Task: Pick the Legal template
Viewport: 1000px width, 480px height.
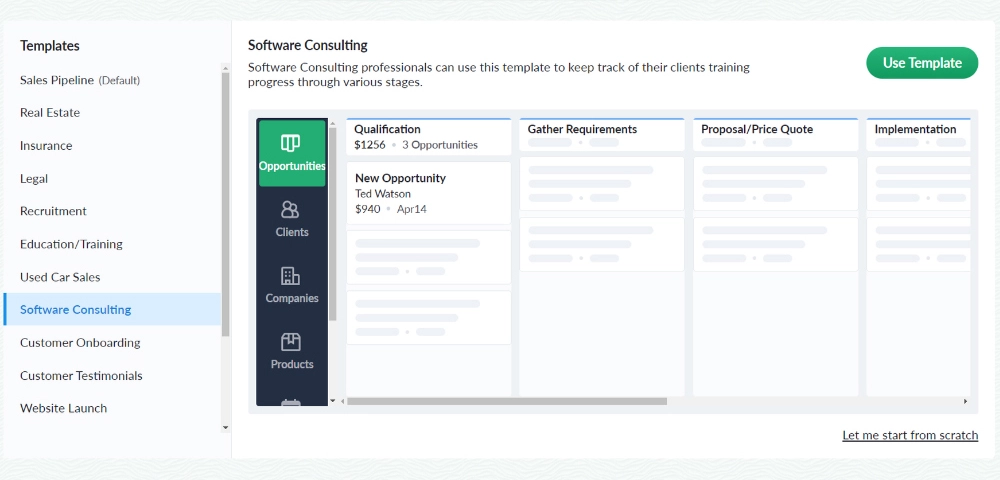Action: click(x=34, y=179)
